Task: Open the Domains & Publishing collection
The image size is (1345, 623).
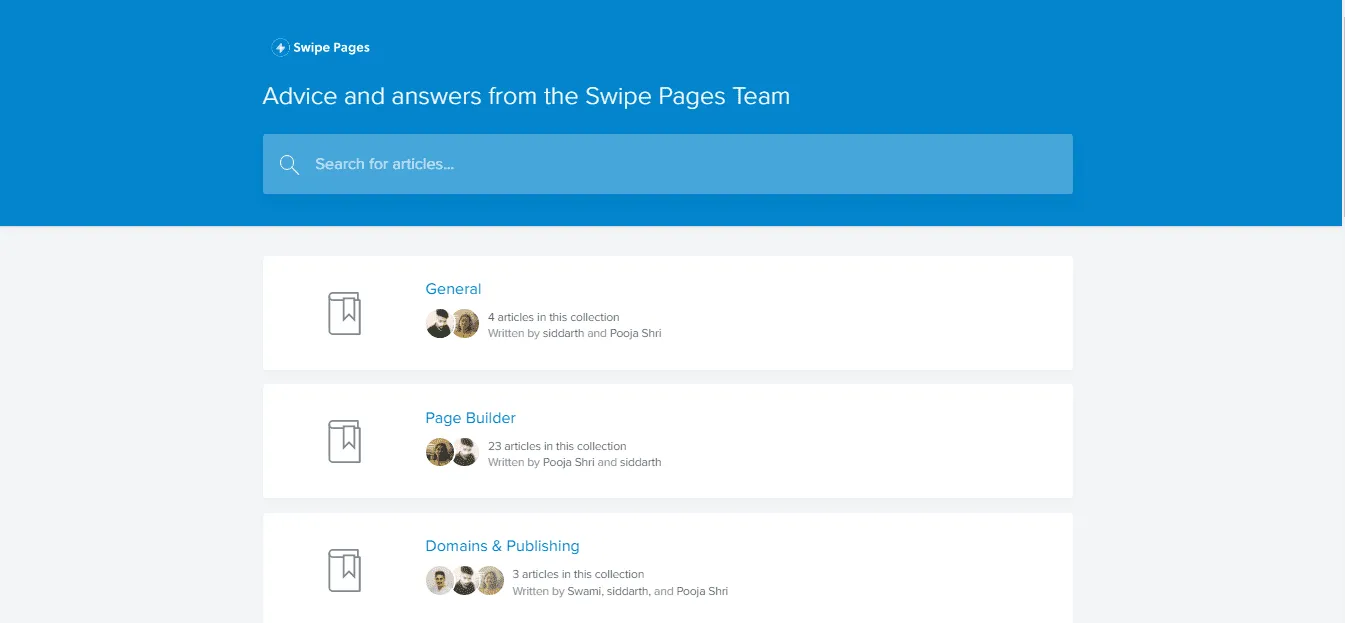Action: (x=502, y=545)
